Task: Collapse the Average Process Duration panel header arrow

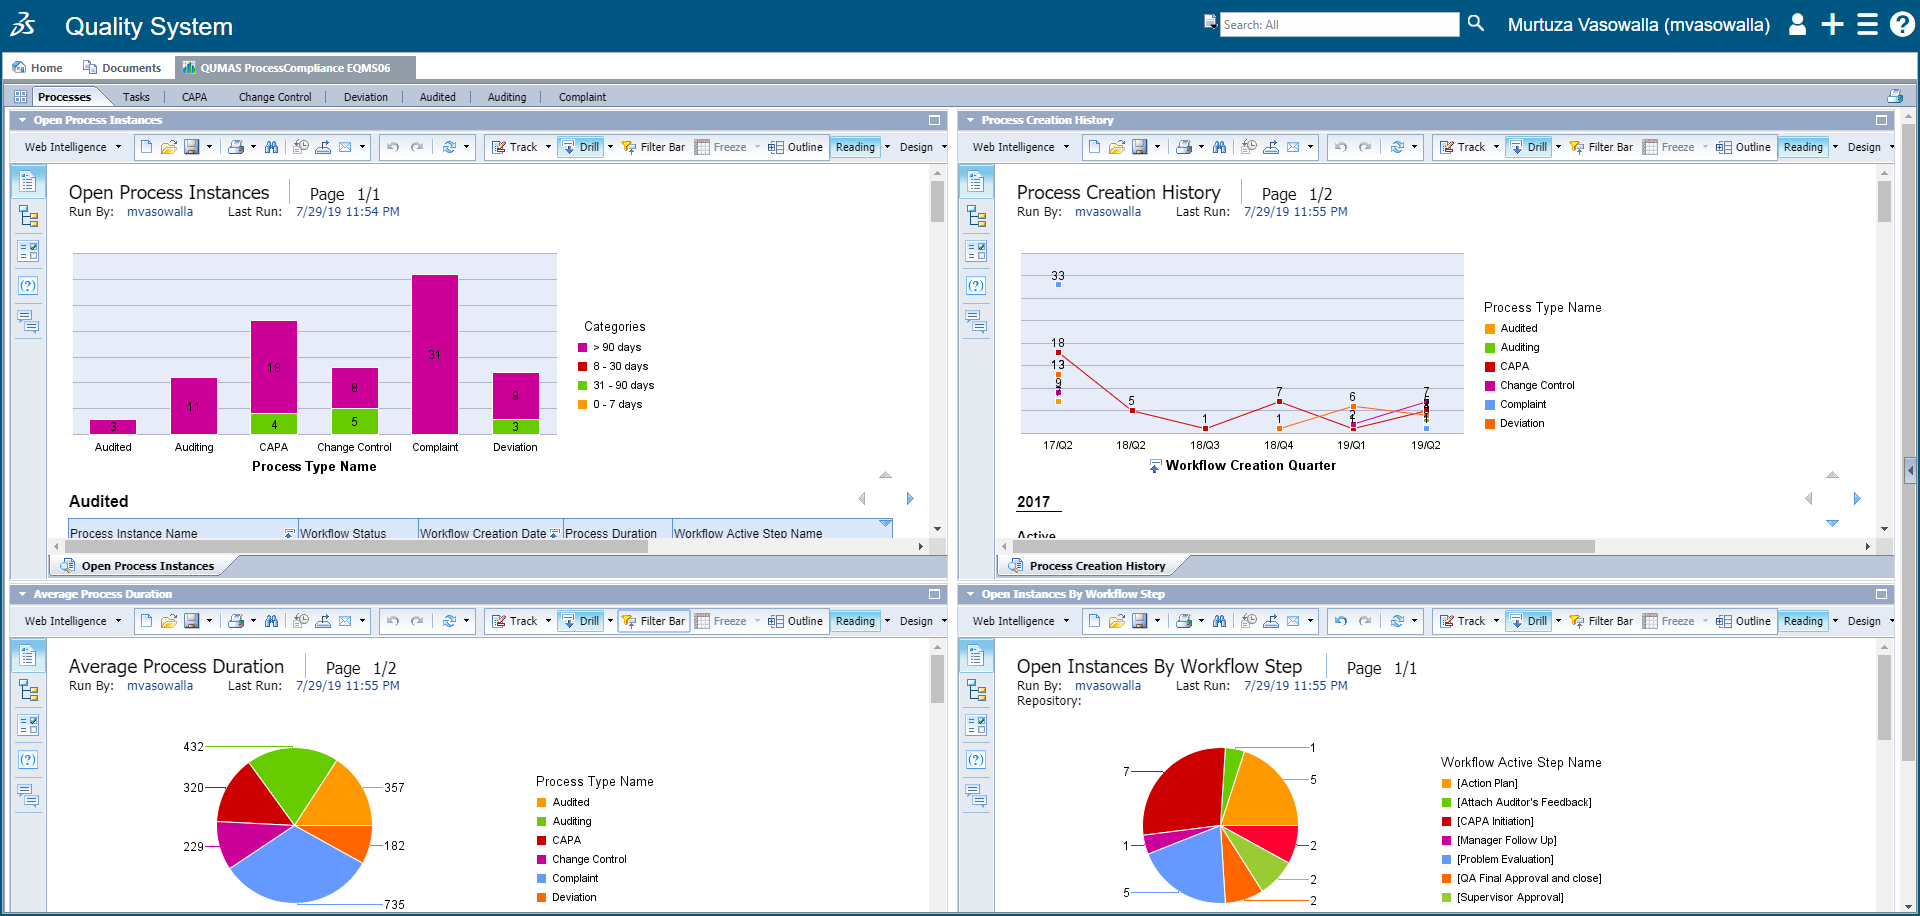Action: (22, 594)
